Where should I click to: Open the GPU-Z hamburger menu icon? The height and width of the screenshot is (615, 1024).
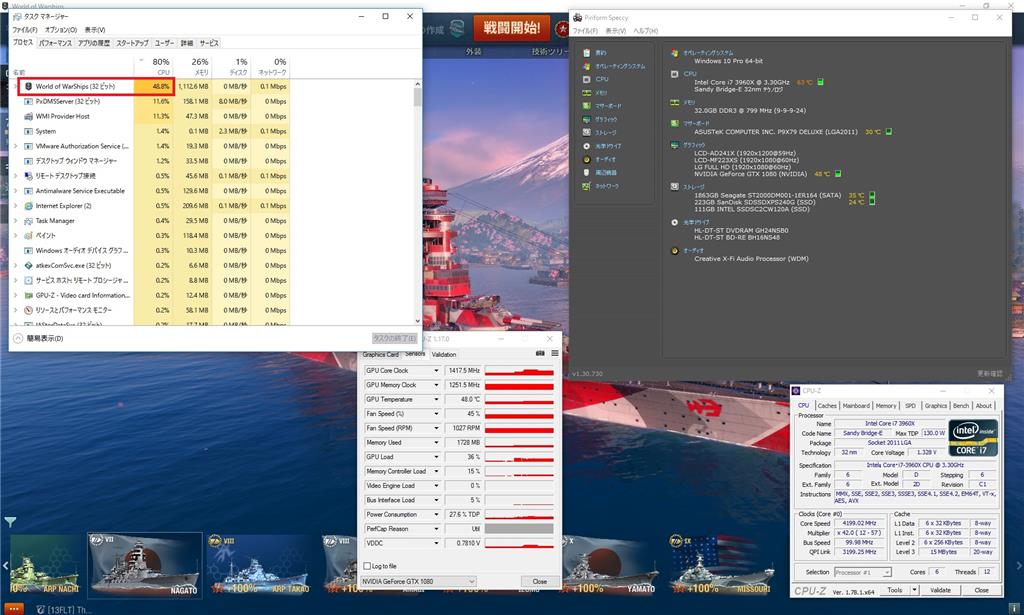554,353
